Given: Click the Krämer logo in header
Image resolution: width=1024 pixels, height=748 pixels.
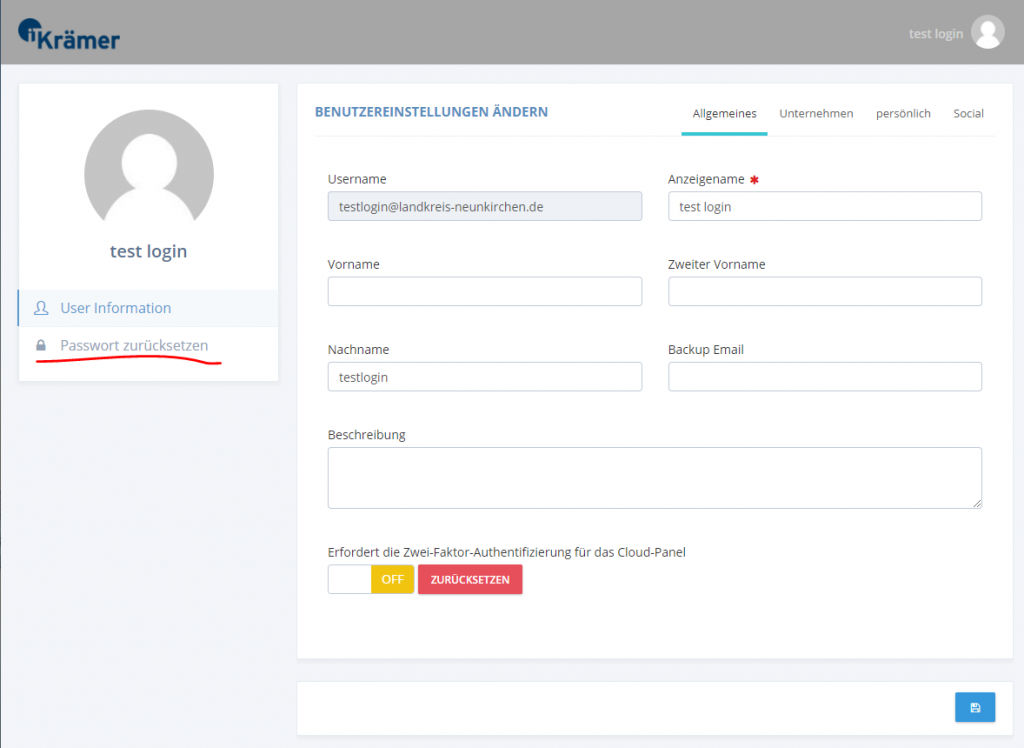Looking at the screenshot, I should [x=69, y=35].
